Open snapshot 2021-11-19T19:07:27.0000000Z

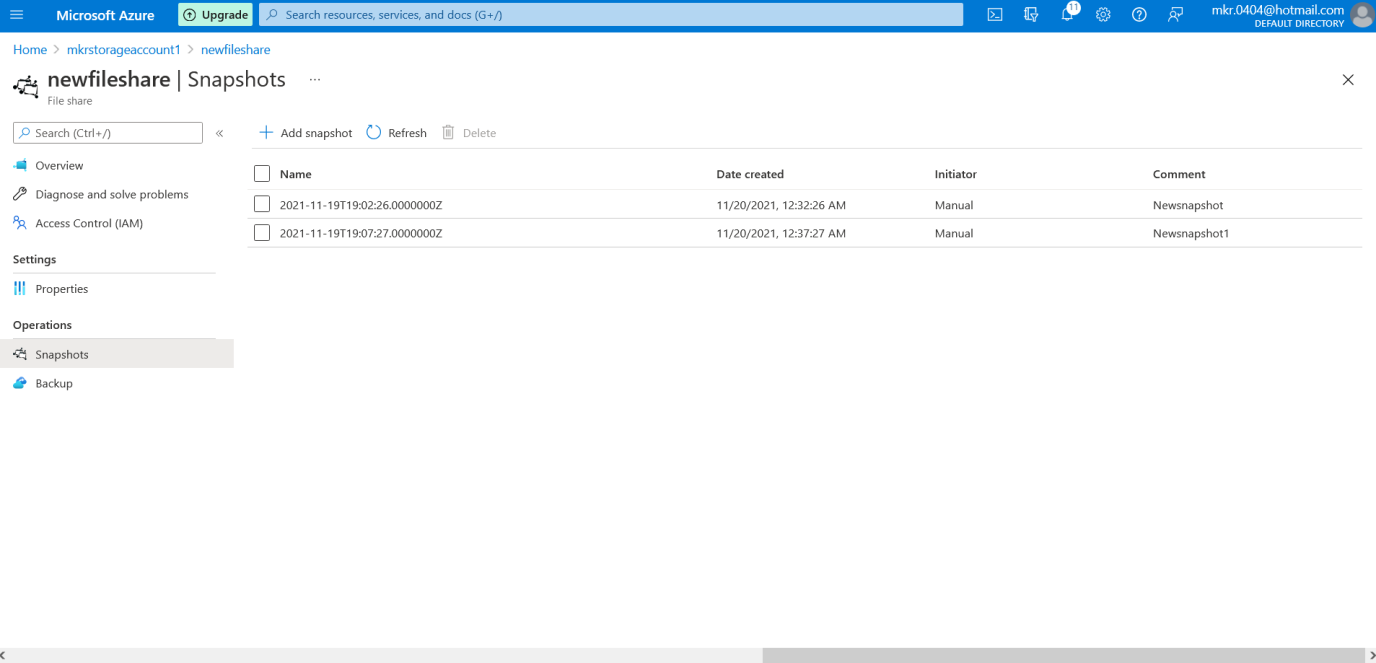(x=361, y=233)
